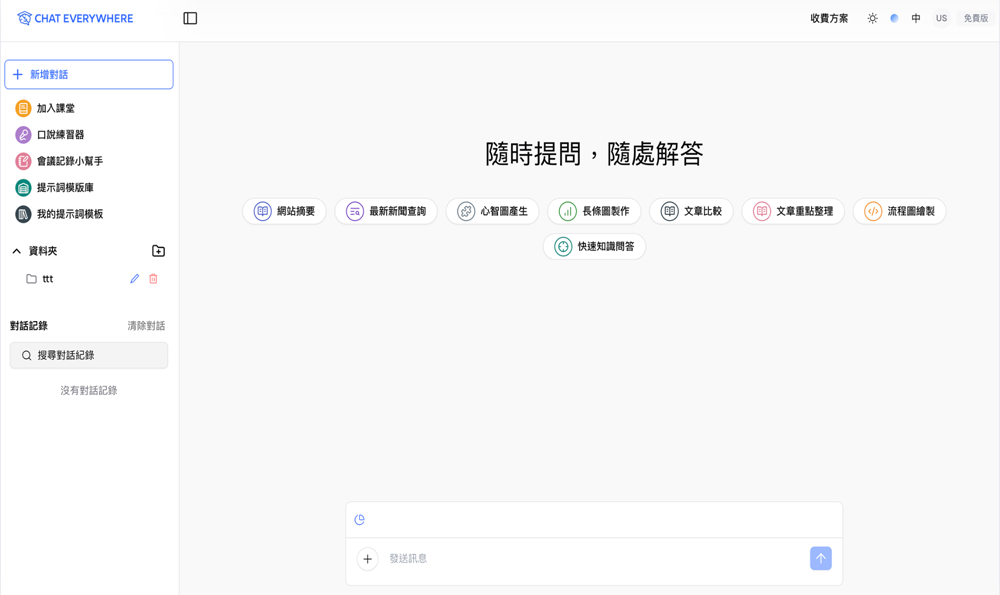1000x595 pixels.
Task: Click the pencil icon to rename ttt
Action: 135,279
